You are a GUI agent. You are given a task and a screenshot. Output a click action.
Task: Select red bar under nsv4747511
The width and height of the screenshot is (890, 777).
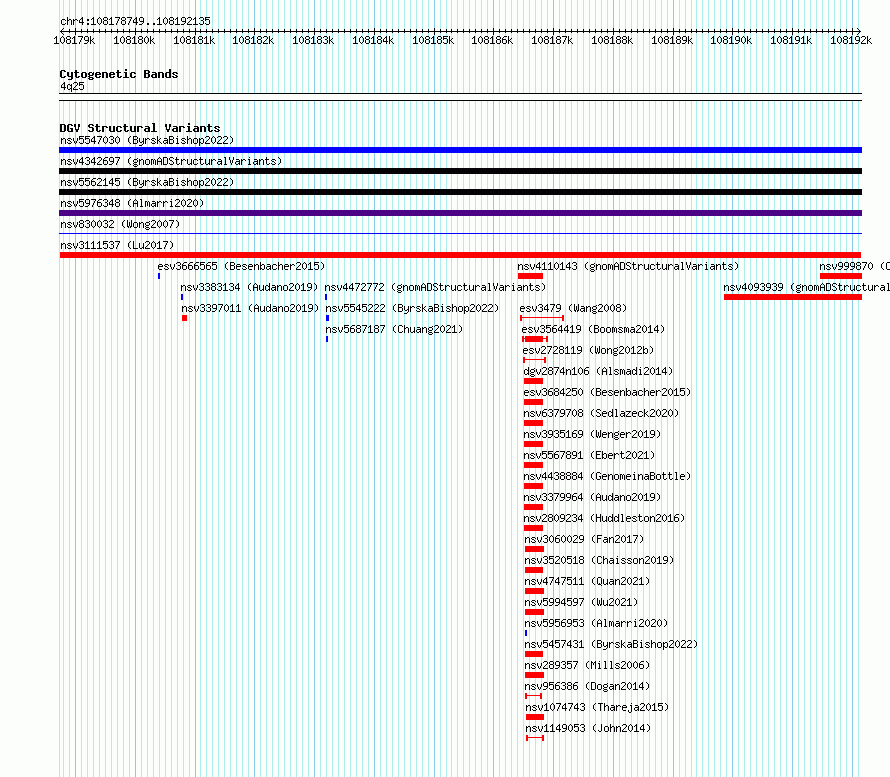click(534, 591)
